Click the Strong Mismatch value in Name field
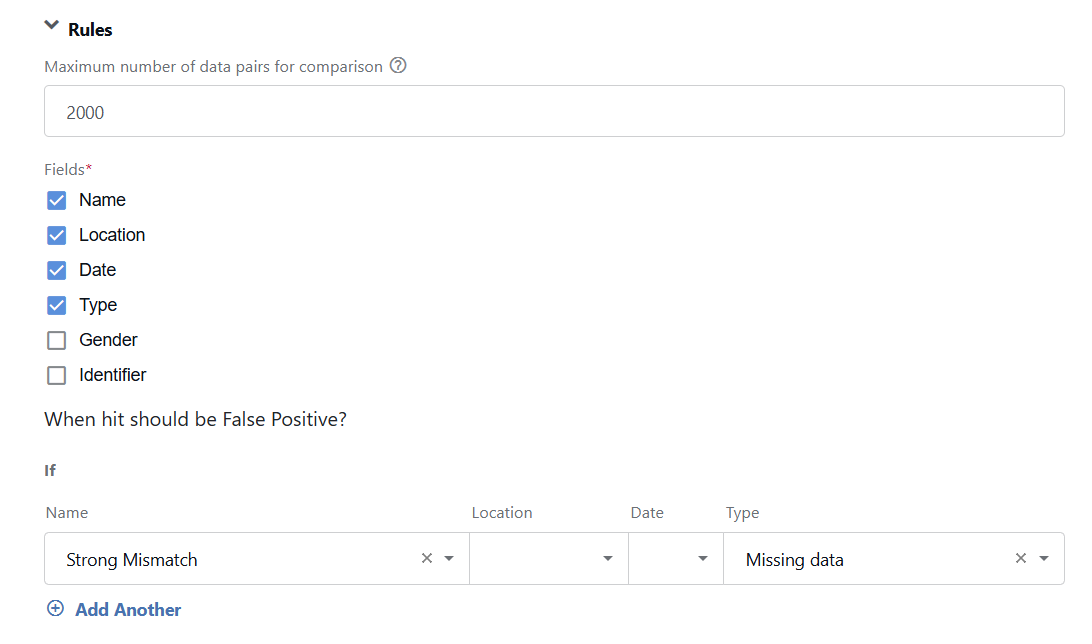The width and height of the screenshot is (1092, 644). (132, 560)
